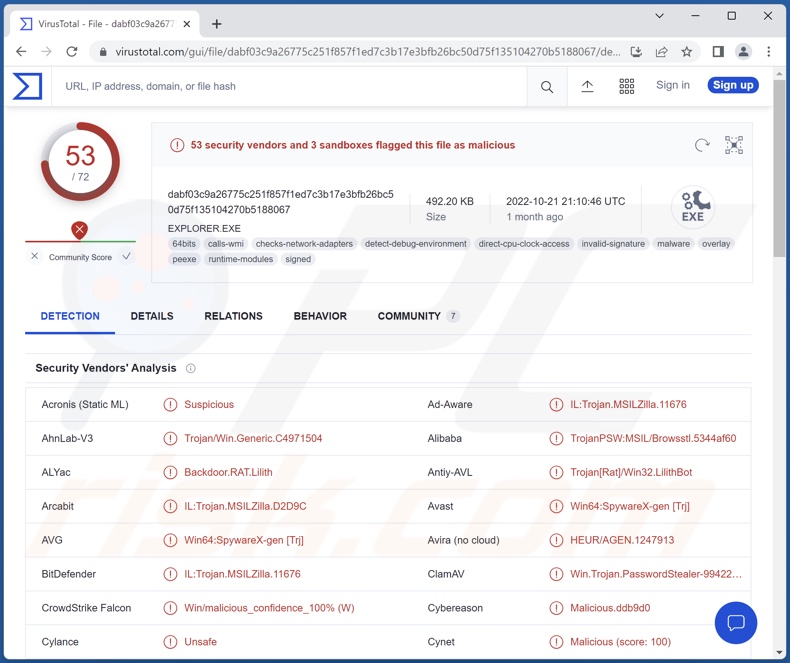Click the runtime-modules tag
This screenshot has width=790, height=663.
coord(240,259)
